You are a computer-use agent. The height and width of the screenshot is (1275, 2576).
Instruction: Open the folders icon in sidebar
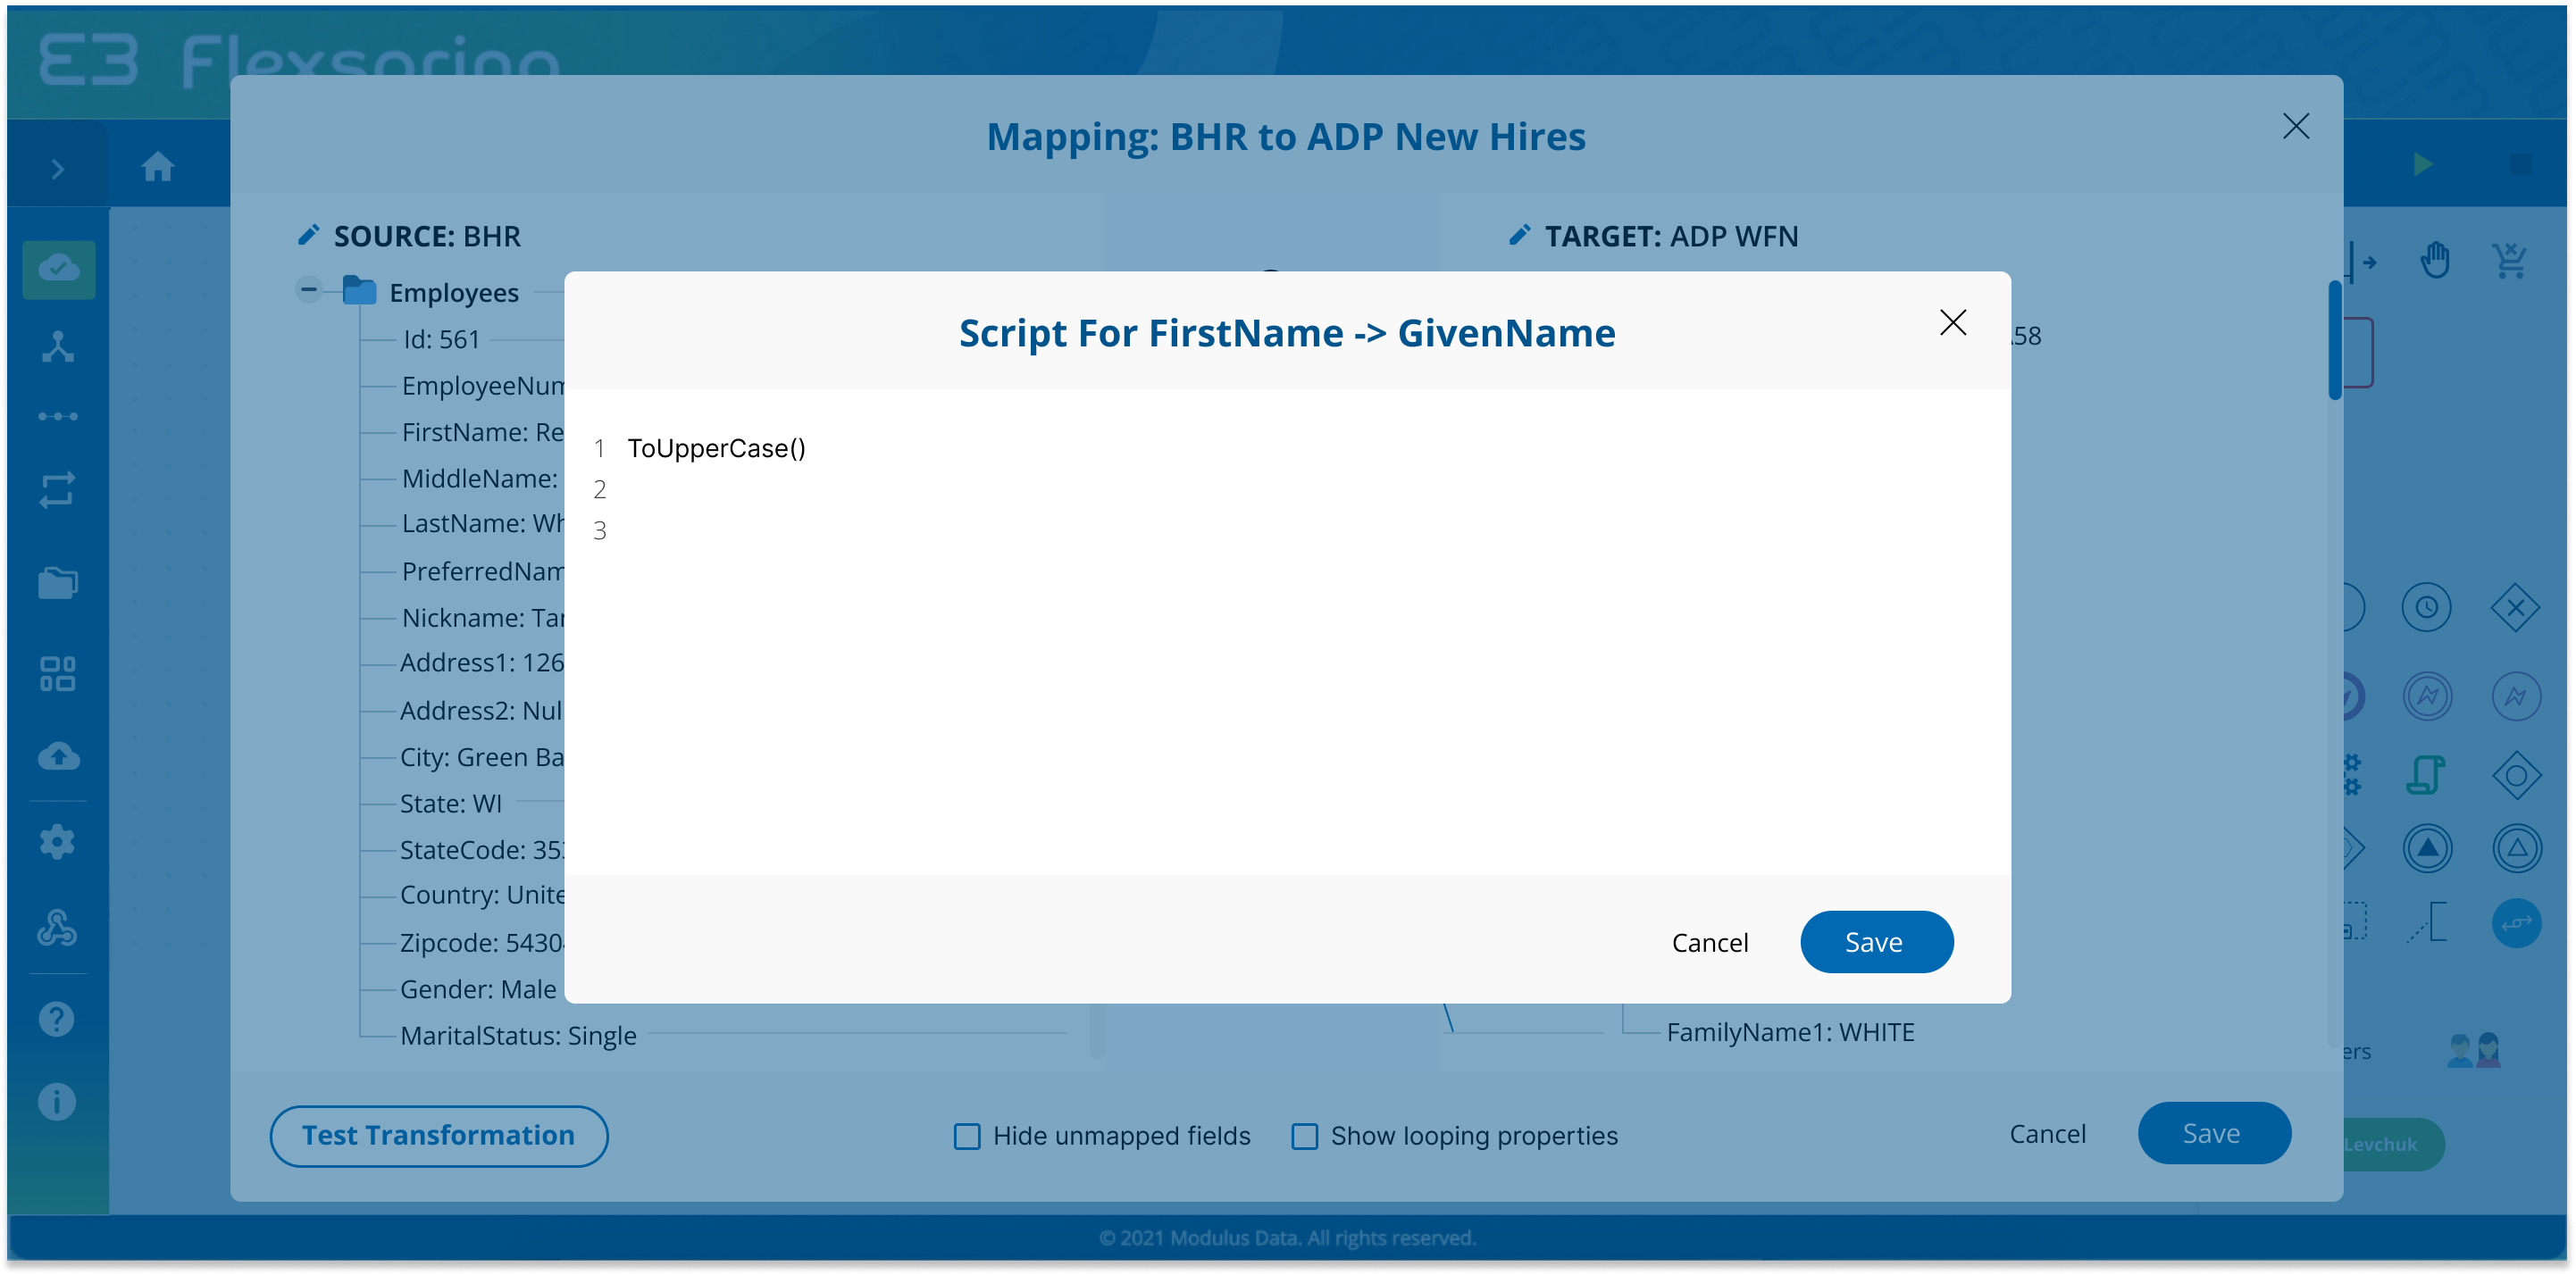click(58, 582)
